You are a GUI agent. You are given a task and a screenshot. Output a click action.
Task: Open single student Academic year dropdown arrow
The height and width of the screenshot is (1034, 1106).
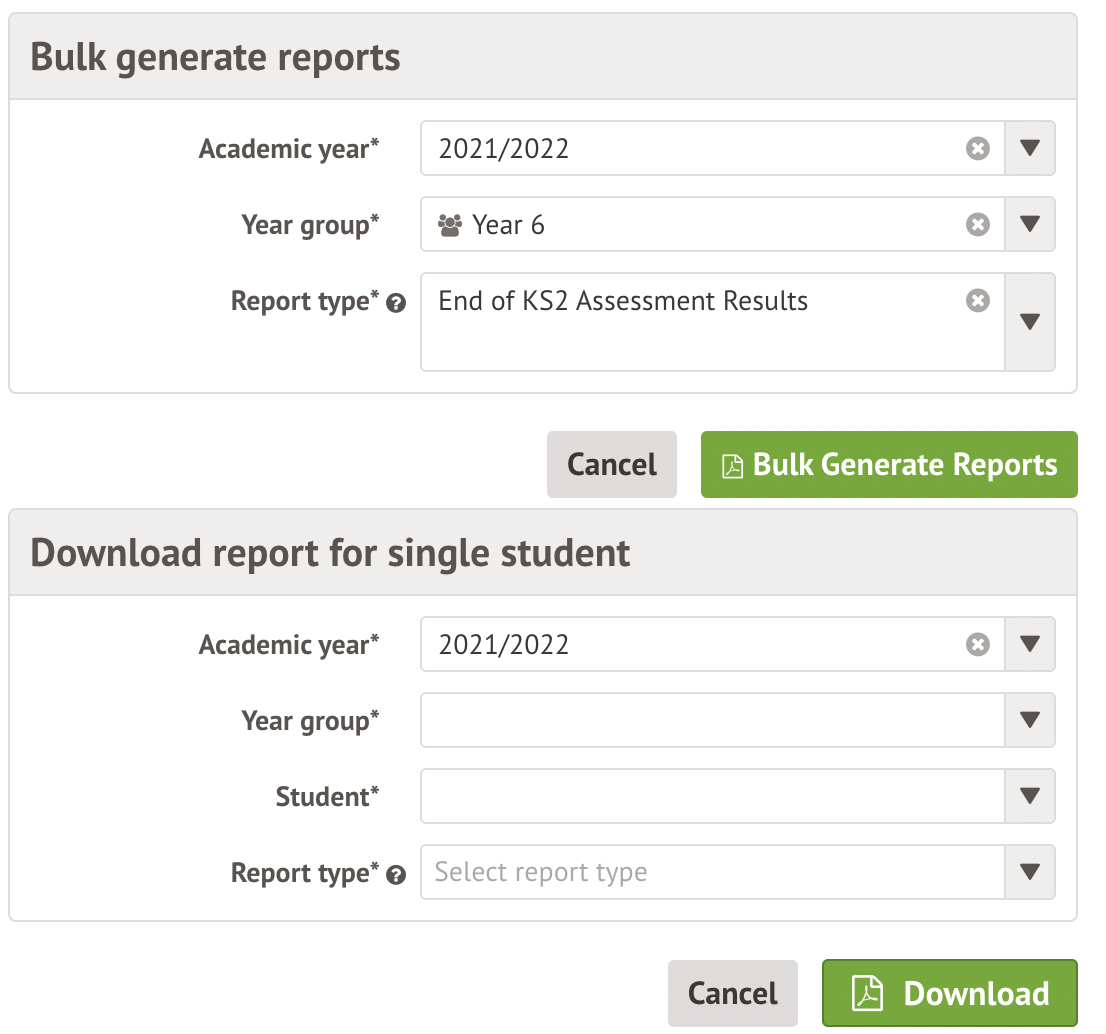1030,644
